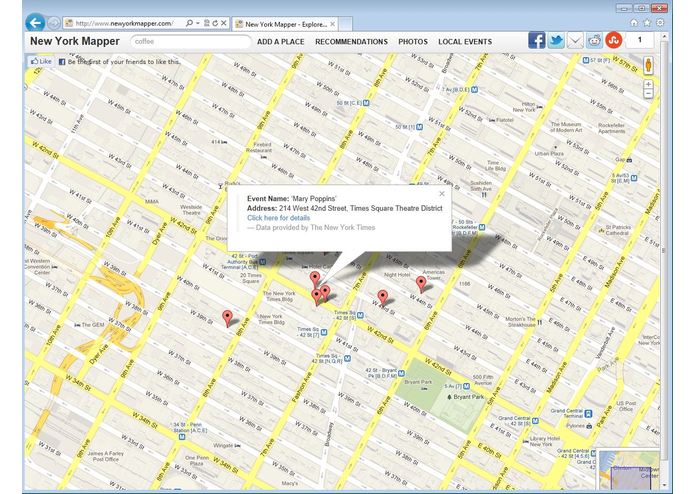This screenshot has height=494, width=695.
Task: Click the Rockefeller Apartments label
Action: [611, 128]
